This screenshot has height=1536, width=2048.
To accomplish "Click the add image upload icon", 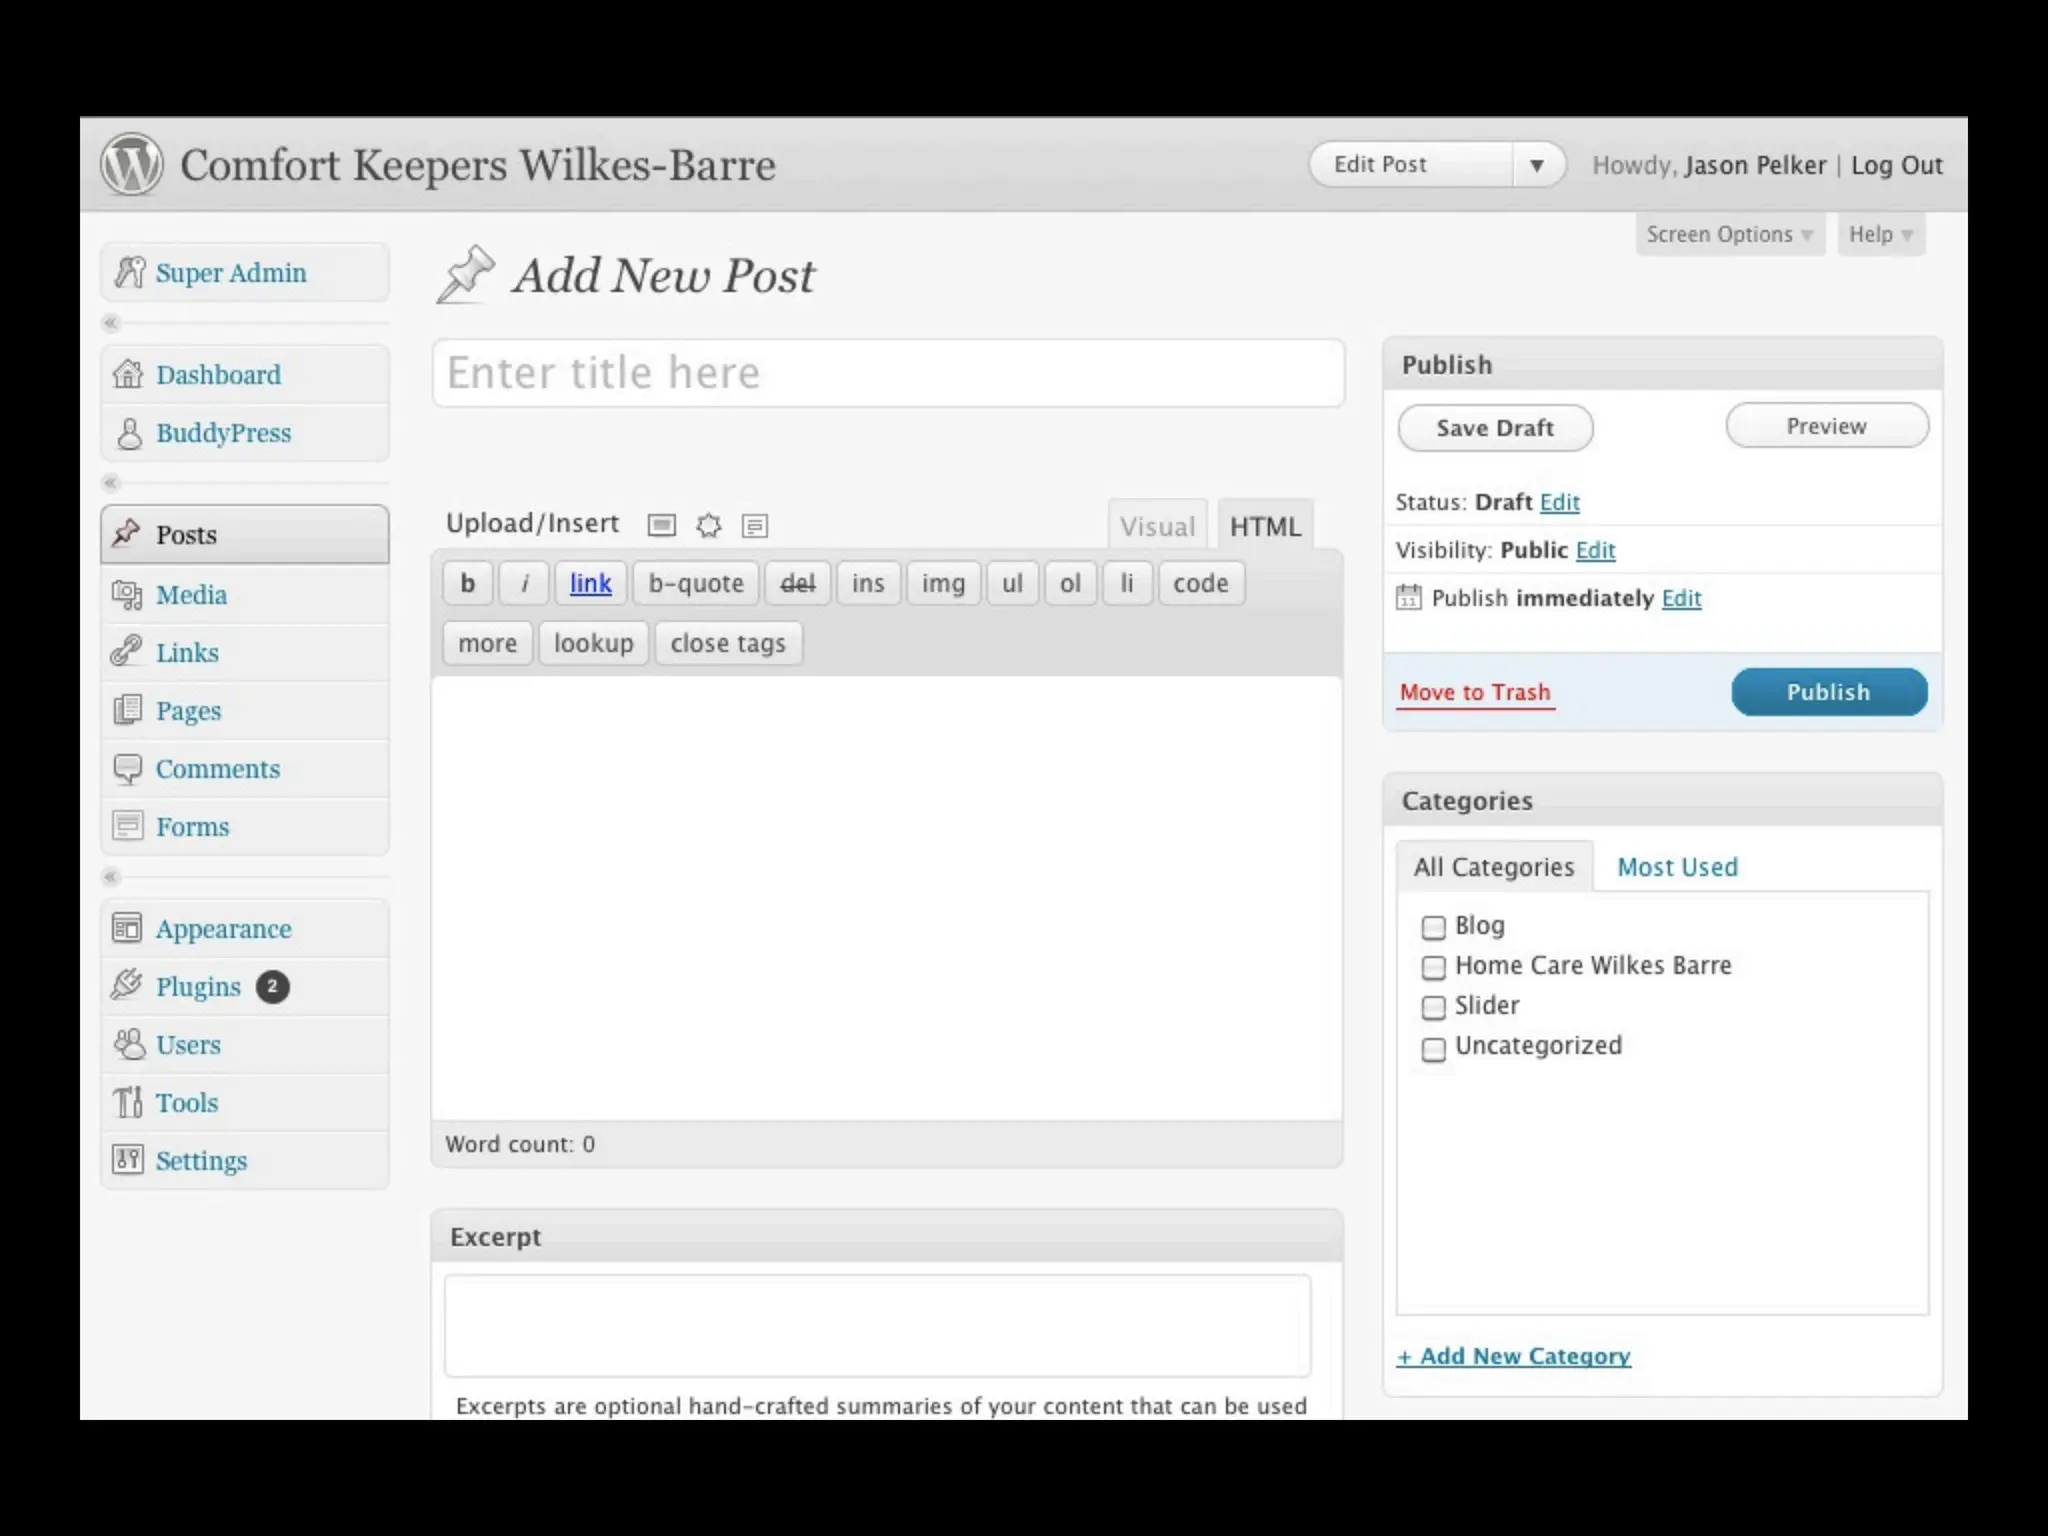I will point(661,525).
